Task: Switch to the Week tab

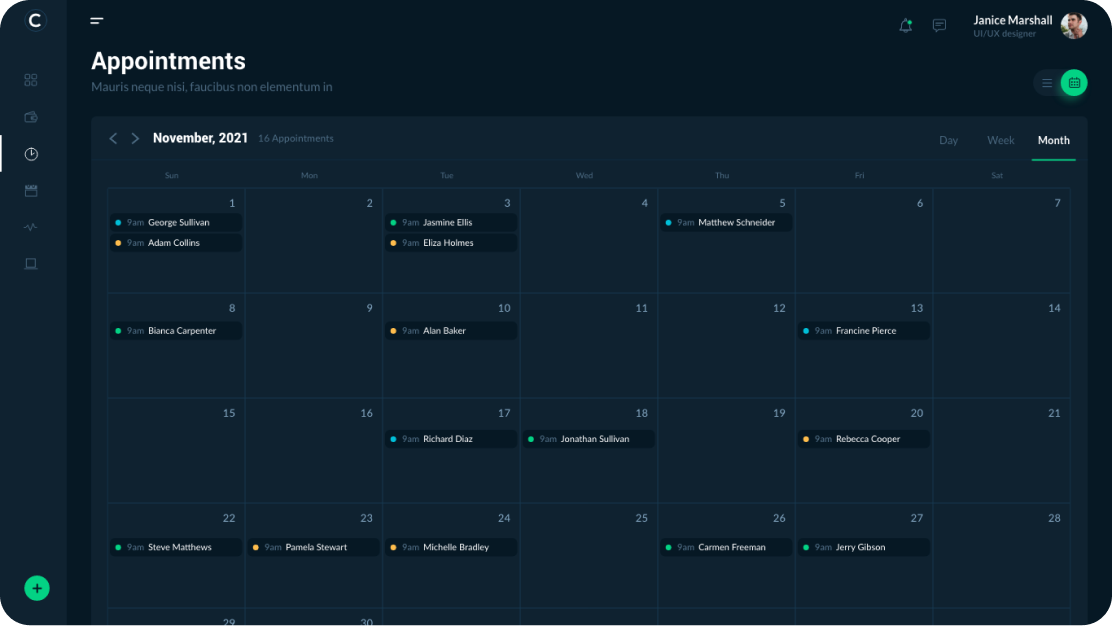Action: pyautogui.click(x=1000, y=140)
